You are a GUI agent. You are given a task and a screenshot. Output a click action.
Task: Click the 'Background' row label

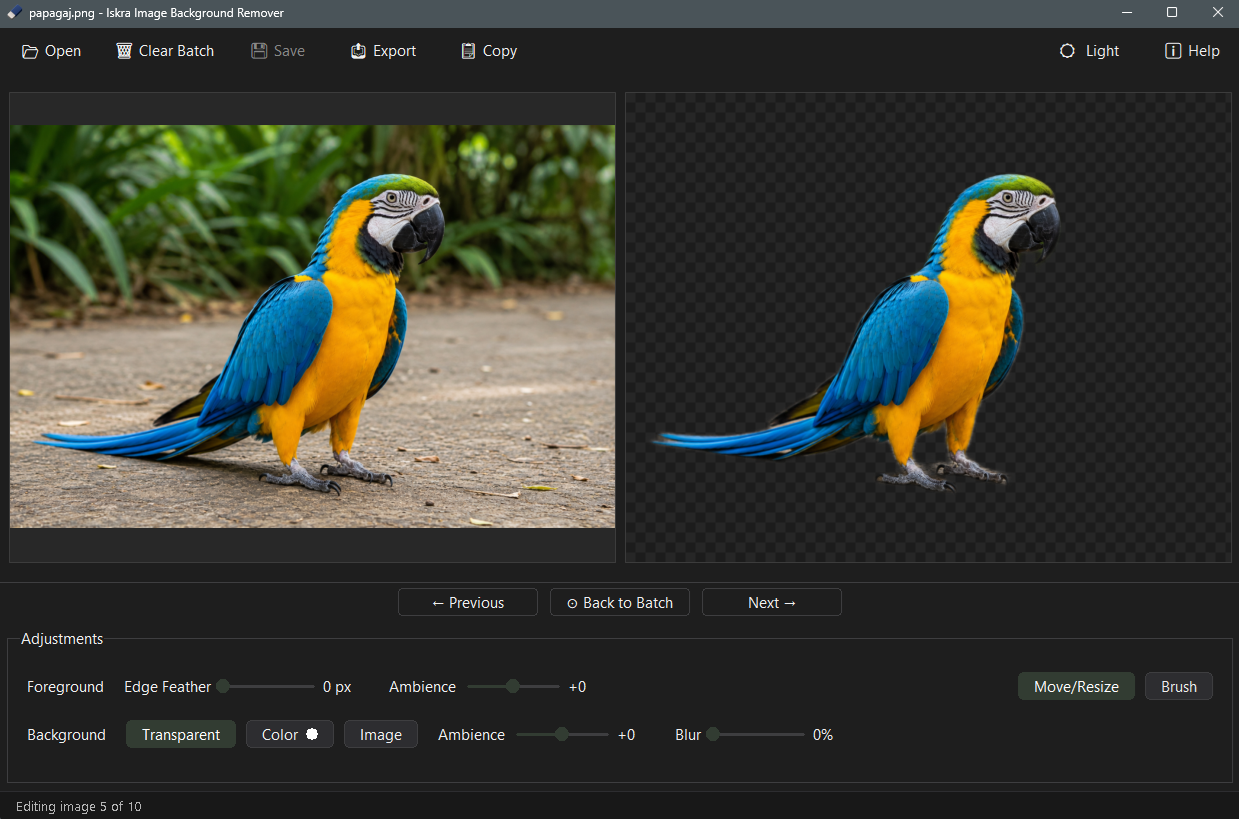66,734
